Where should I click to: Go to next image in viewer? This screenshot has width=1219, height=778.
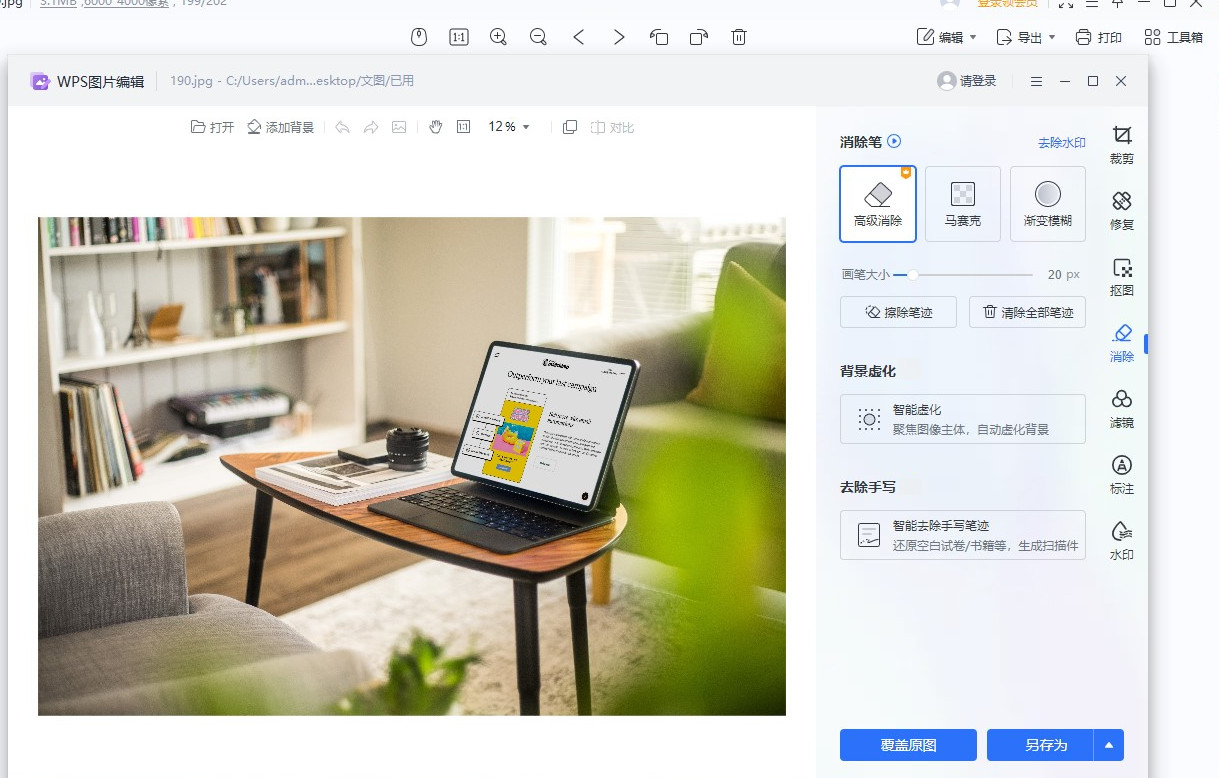[619, 37]
